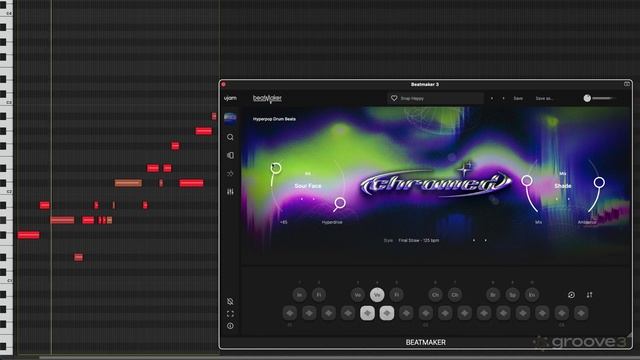
Task: Select the previous style arrow
Action: (x=474, y=240)
